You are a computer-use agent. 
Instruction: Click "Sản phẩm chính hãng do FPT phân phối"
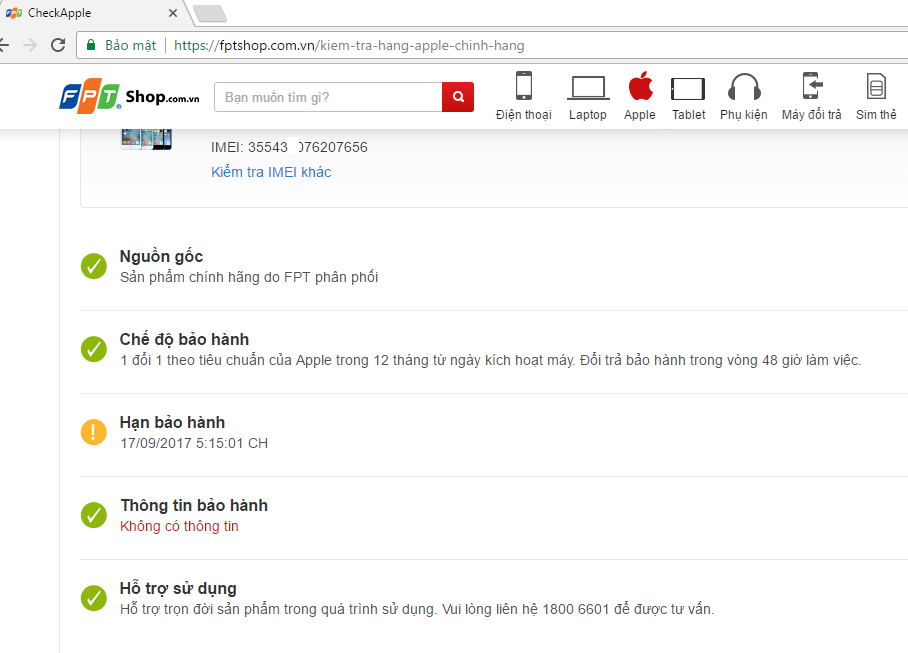tap(249, 277)
